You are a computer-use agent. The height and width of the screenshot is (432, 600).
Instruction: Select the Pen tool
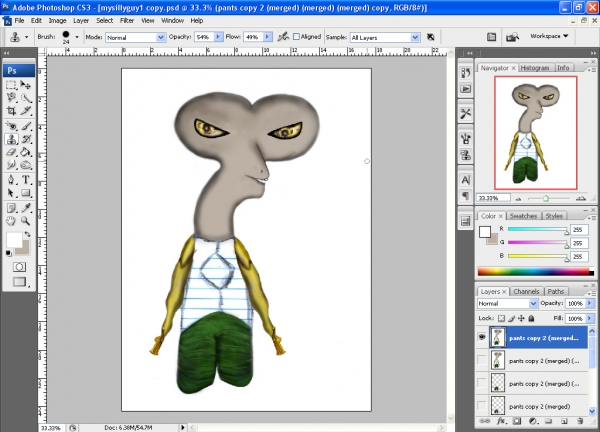coord(11,179)
